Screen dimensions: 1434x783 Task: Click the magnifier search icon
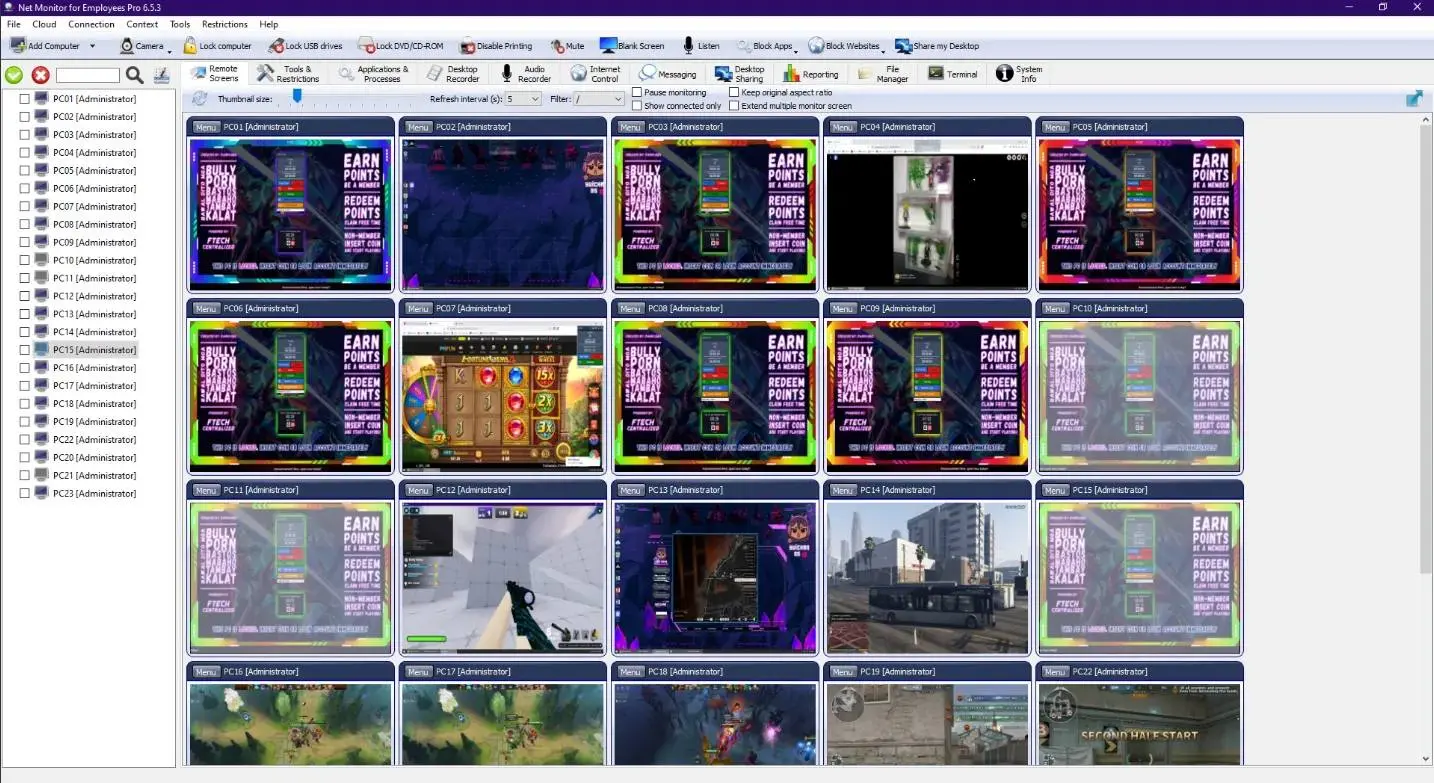tap(134, 75)
